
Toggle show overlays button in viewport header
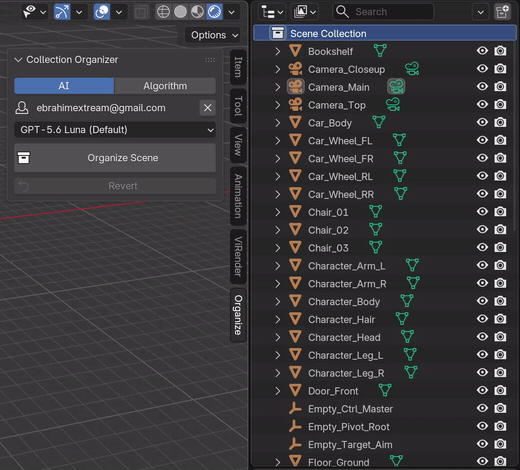point(102,12)
